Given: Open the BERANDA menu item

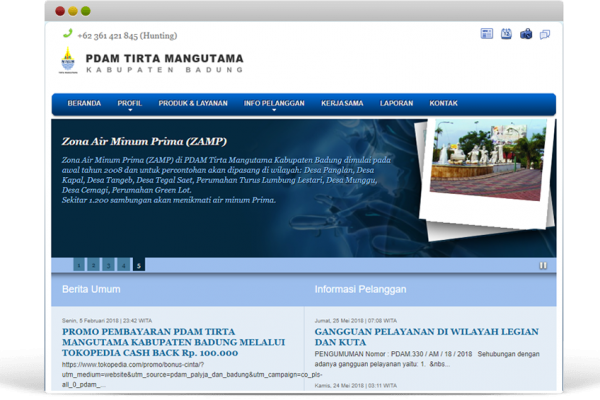Looking at the screenshot, I should tap(84, 103).
